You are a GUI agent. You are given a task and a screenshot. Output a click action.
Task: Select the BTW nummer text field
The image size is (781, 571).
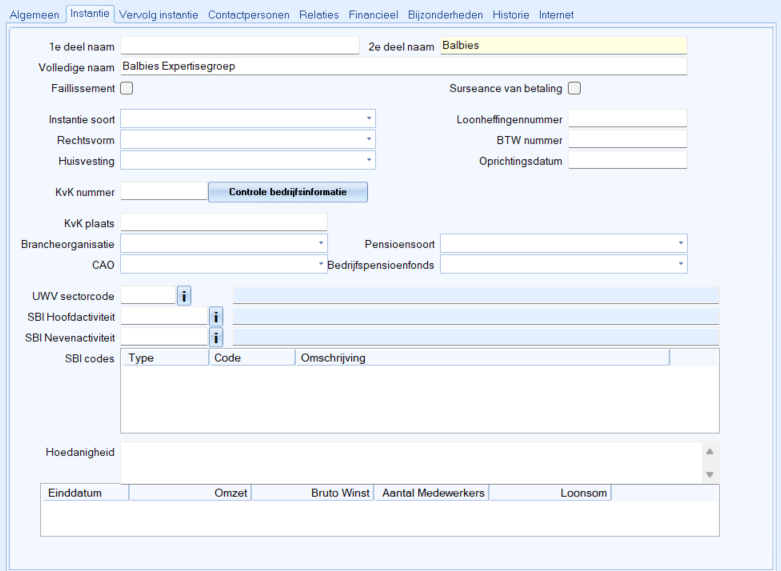(627, 140)
